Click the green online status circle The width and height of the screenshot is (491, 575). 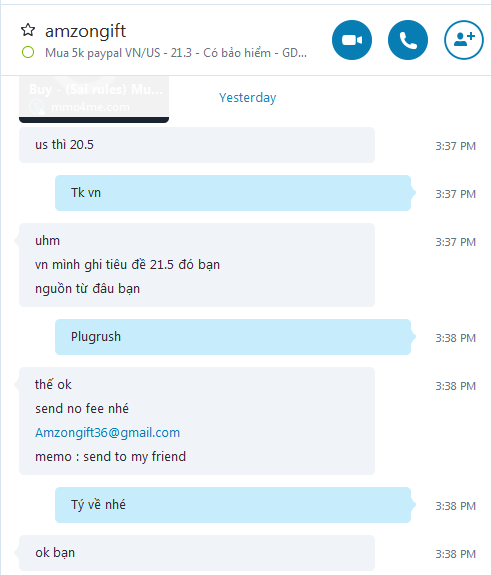pos(28,52)
